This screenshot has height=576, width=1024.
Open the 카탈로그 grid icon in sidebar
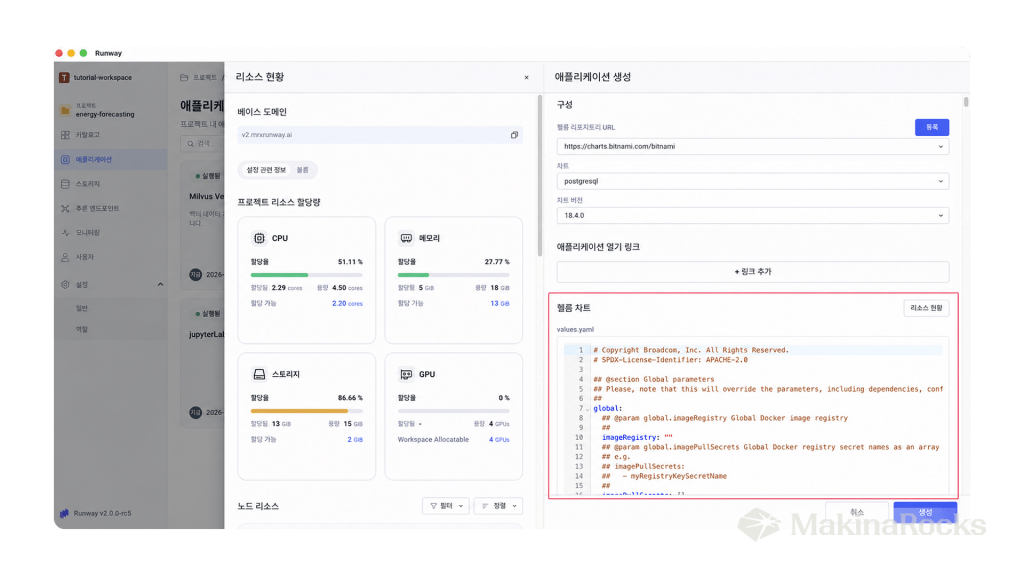click(x=65, y=135)
